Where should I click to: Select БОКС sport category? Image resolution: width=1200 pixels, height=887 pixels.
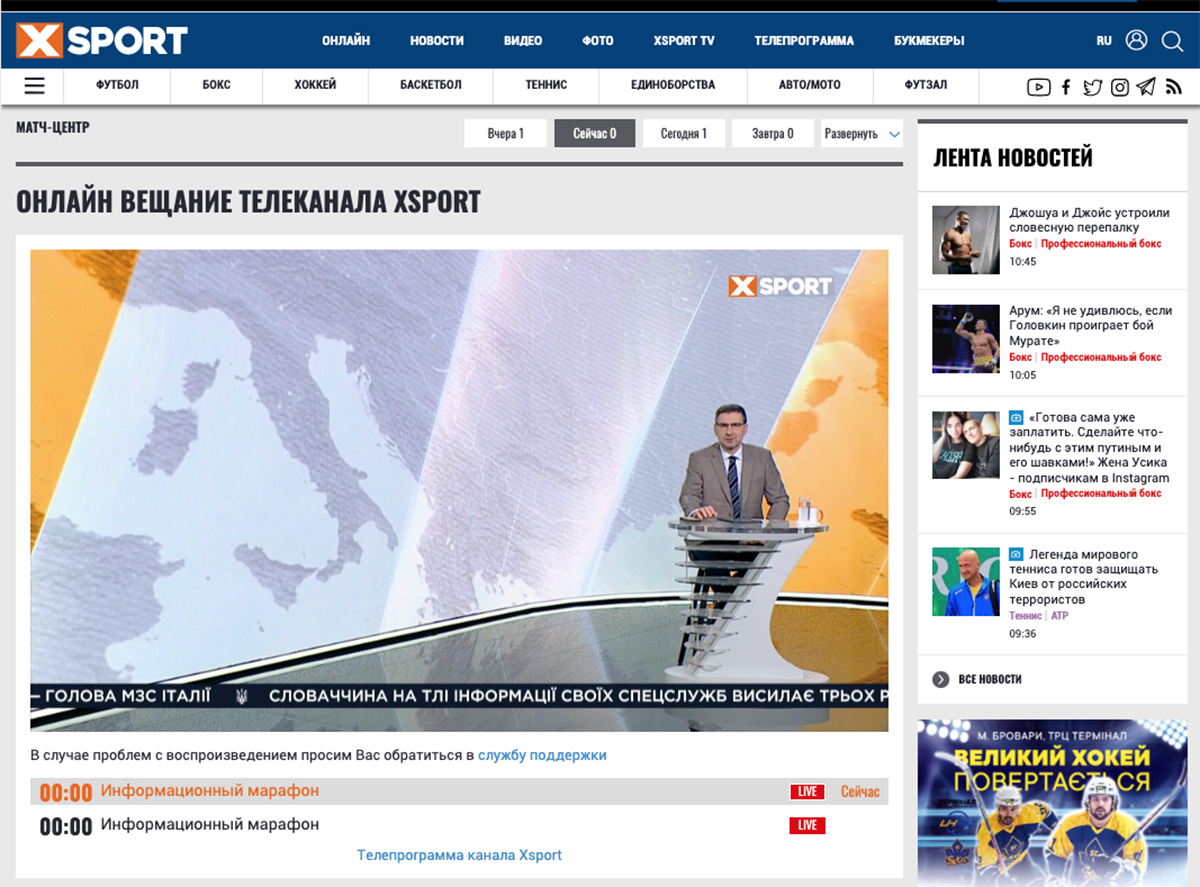coord(216,85)
